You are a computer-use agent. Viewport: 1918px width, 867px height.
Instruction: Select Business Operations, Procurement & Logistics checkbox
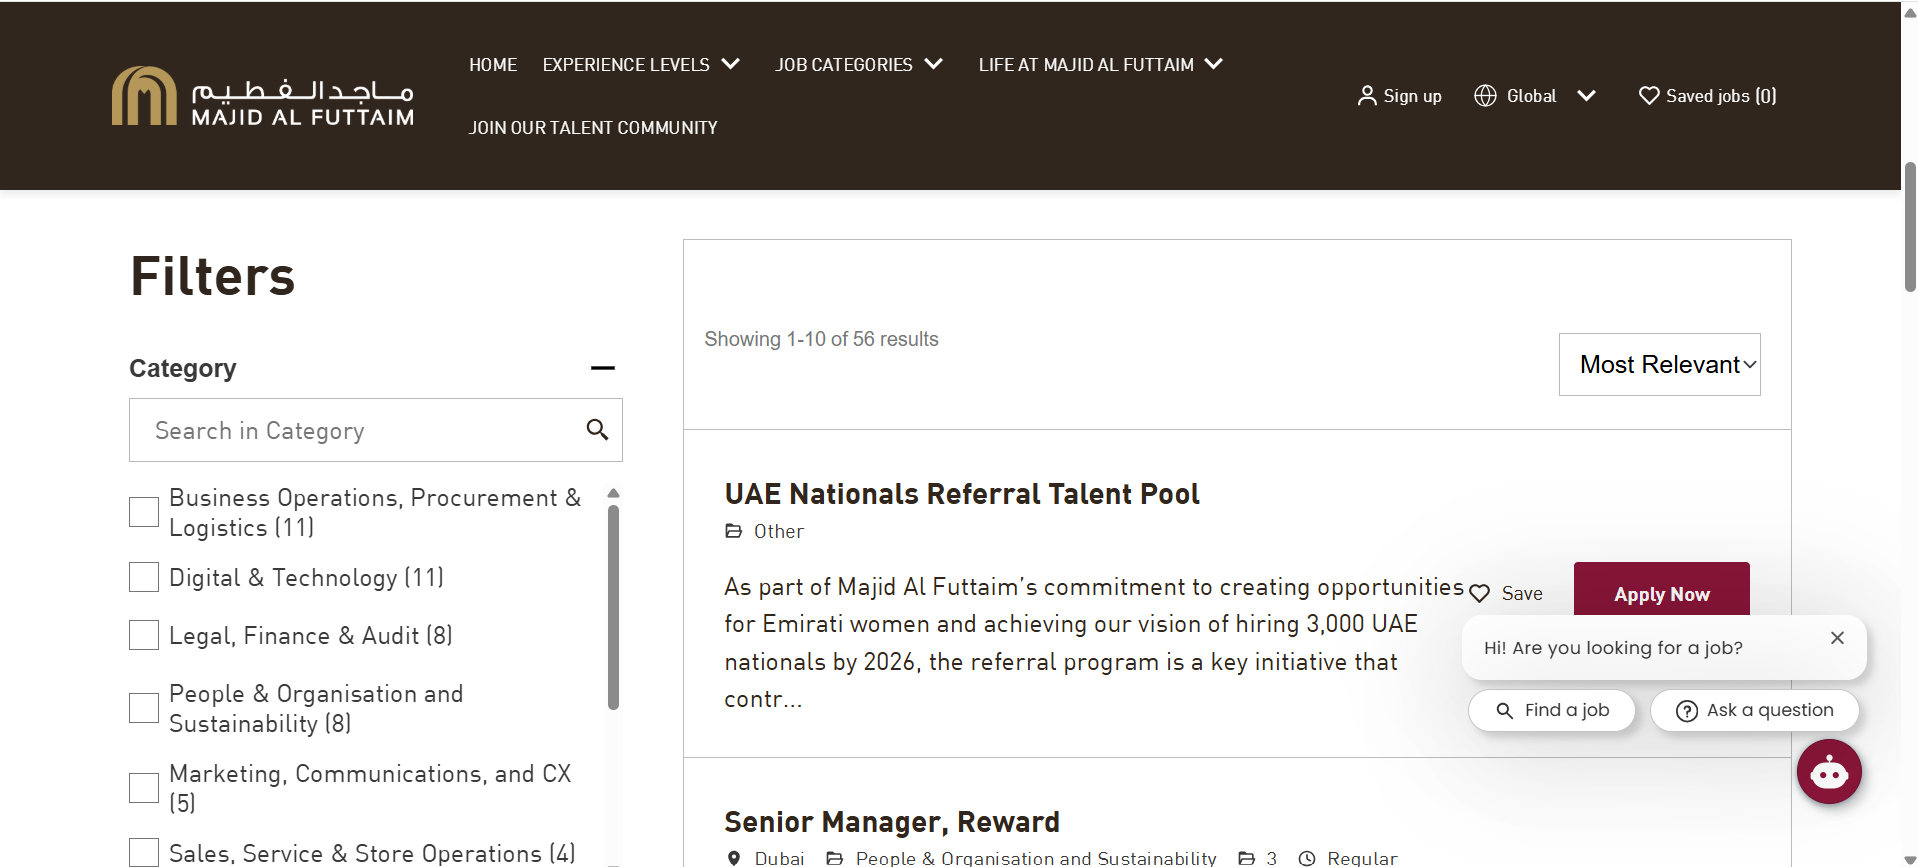pos(144,512)
